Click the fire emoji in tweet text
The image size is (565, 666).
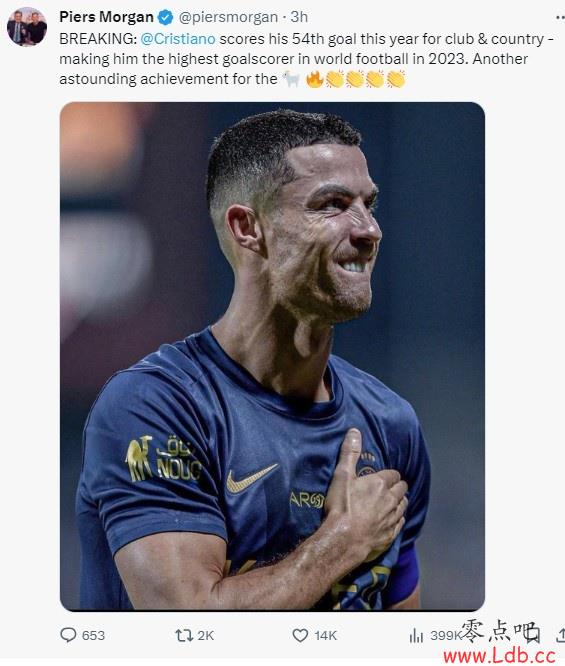(x=315, y=79)
